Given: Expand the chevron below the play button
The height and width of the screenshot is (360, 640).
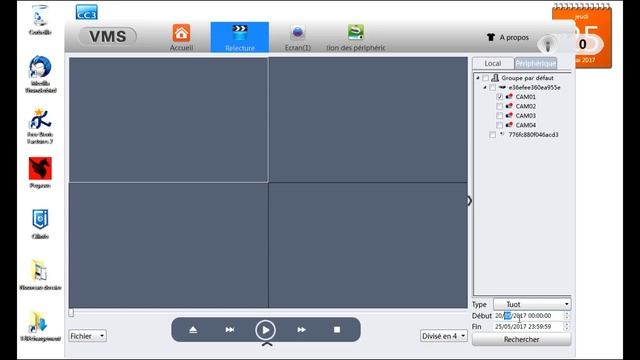Looking at the screenshot, I should pos(267,344).
